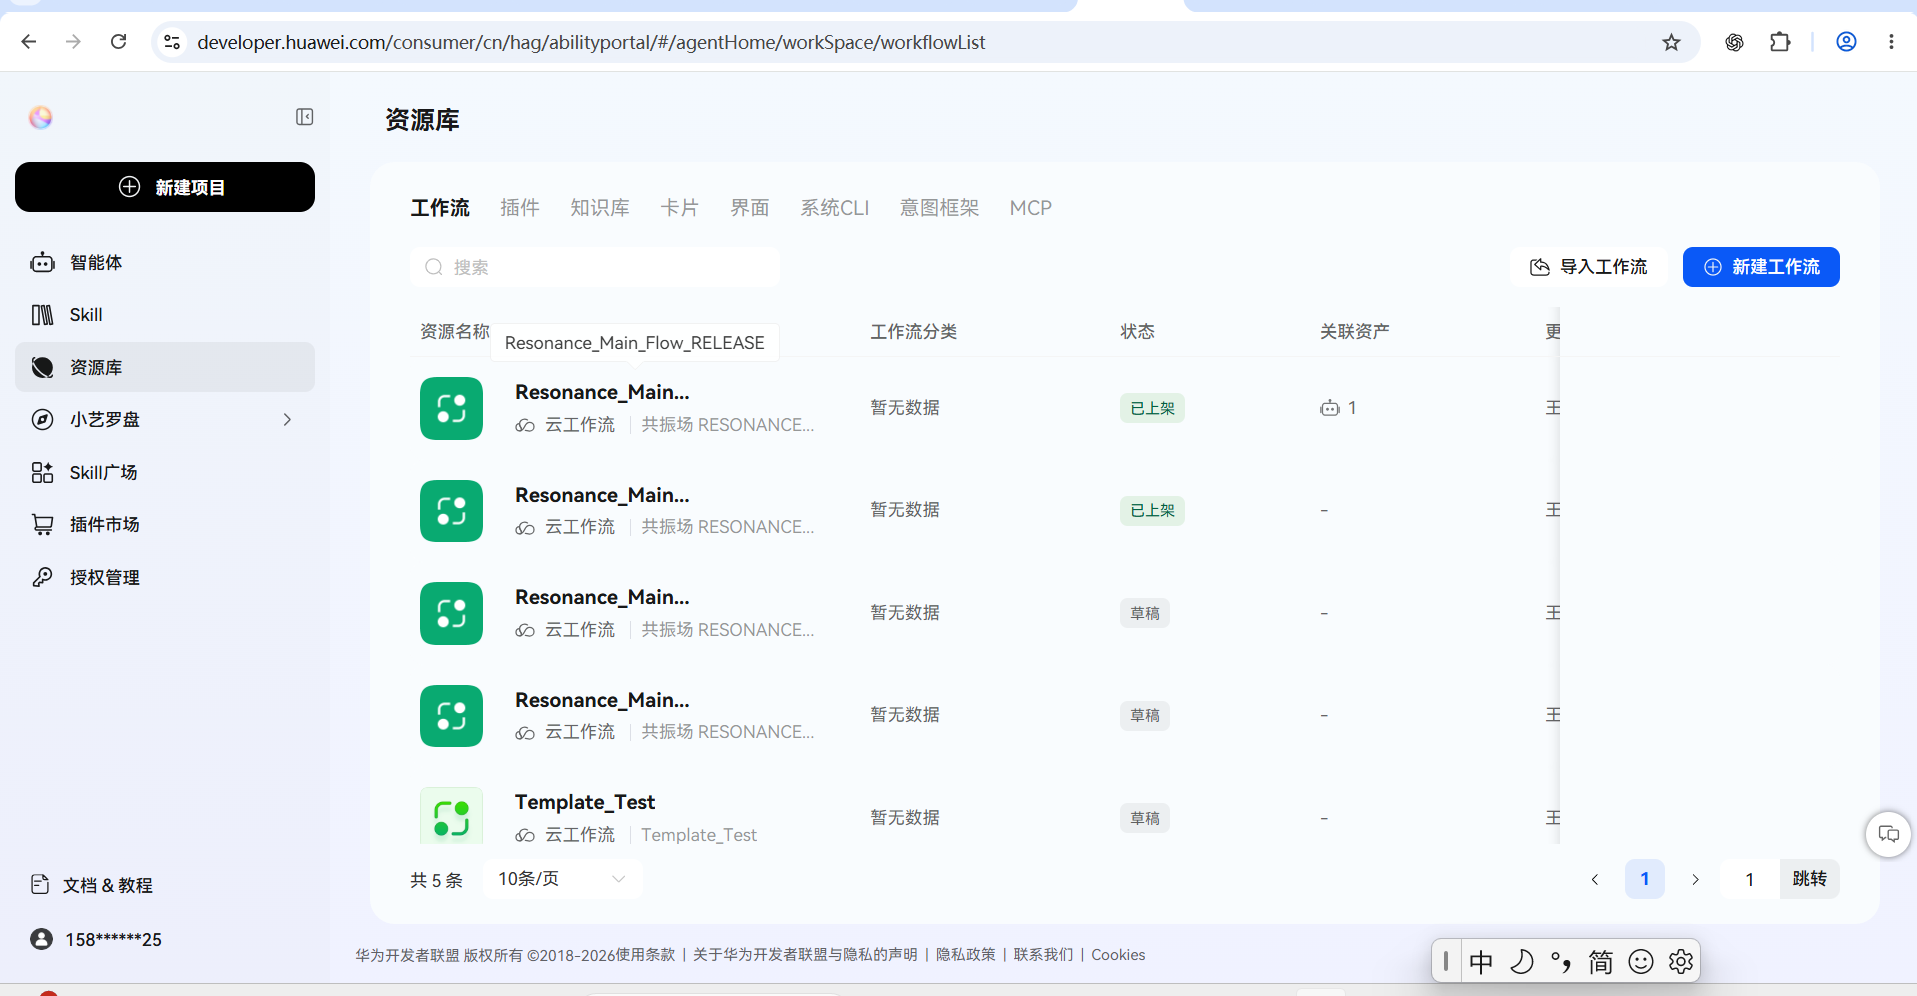Click the 关联资产 count 1 robot icon

point(1330,408)
